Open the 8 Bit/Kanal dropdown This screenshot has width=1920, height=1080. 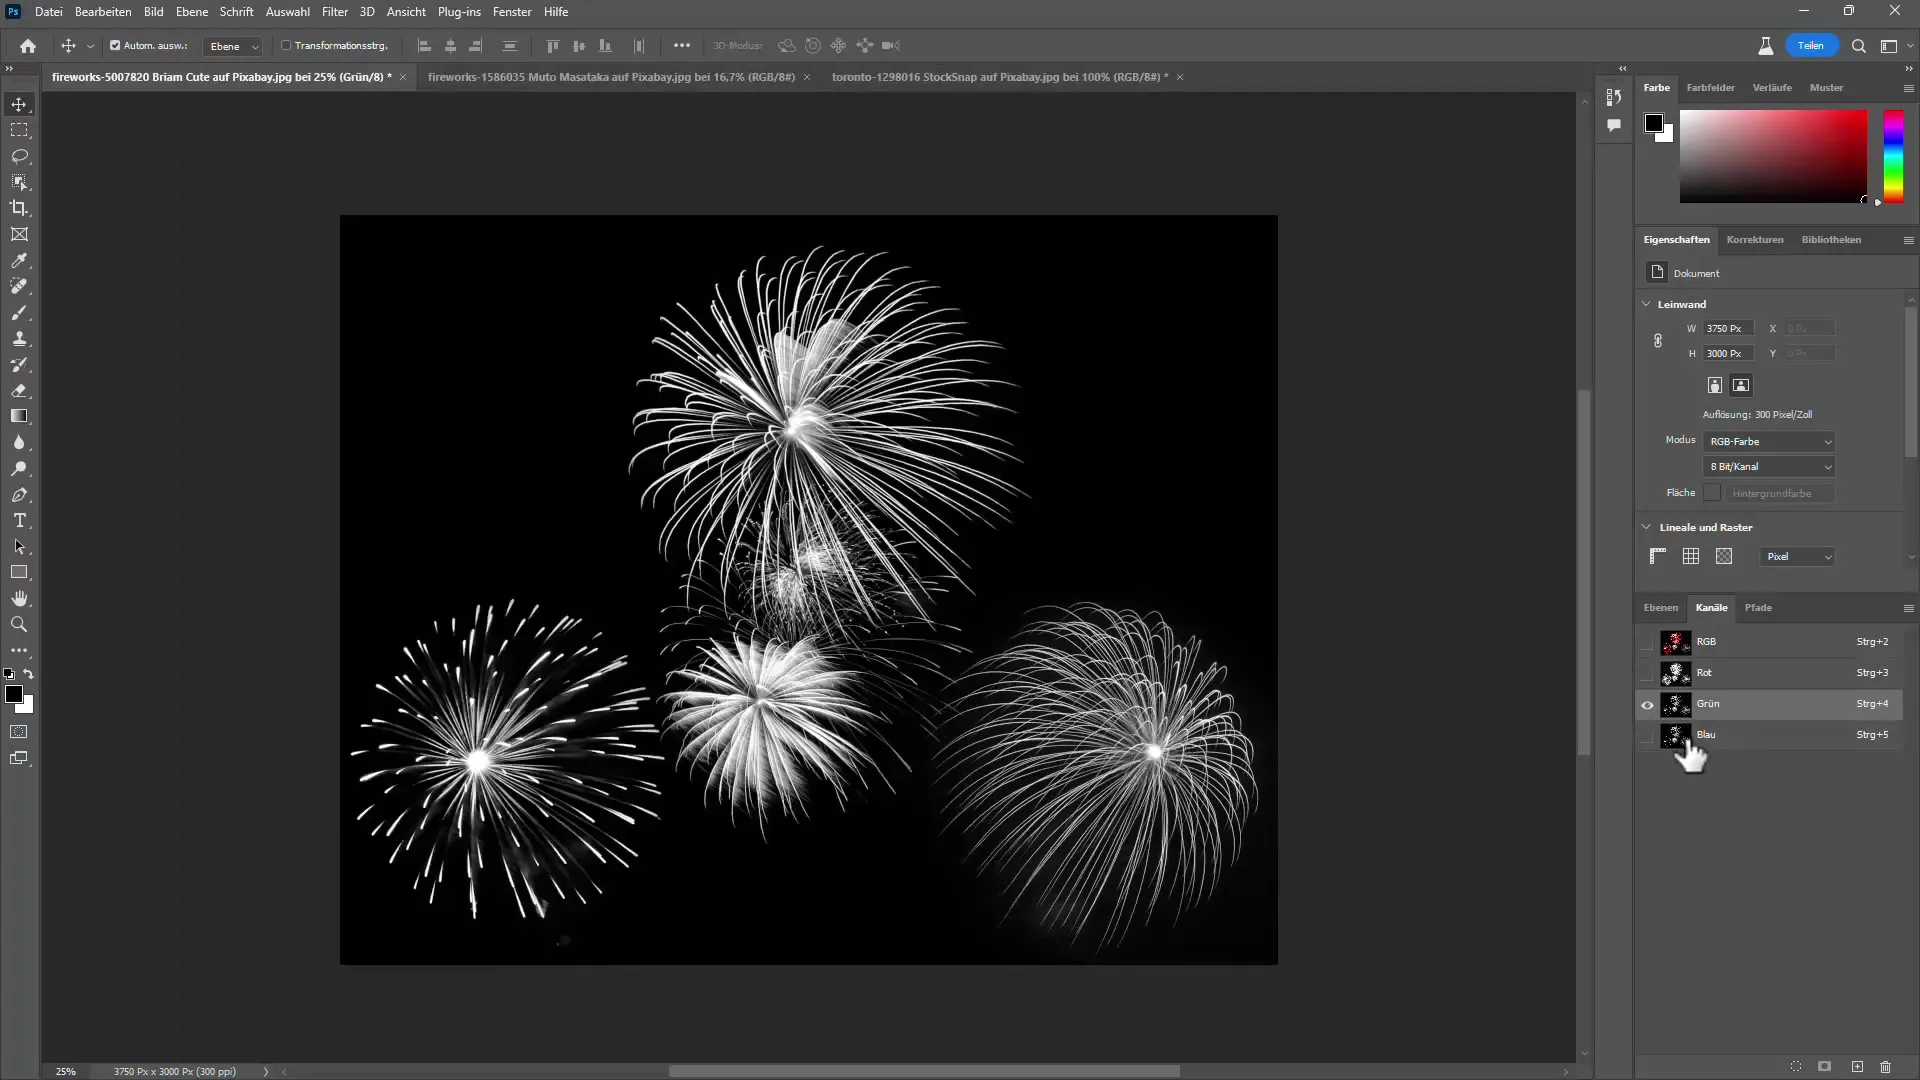(1769, 467)
